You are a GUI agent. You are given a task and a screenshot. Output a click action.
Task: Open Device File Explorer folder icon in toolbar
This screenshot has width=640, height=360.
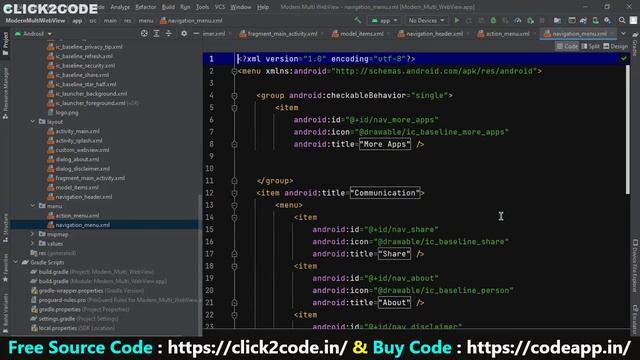(x=557, y=20)
